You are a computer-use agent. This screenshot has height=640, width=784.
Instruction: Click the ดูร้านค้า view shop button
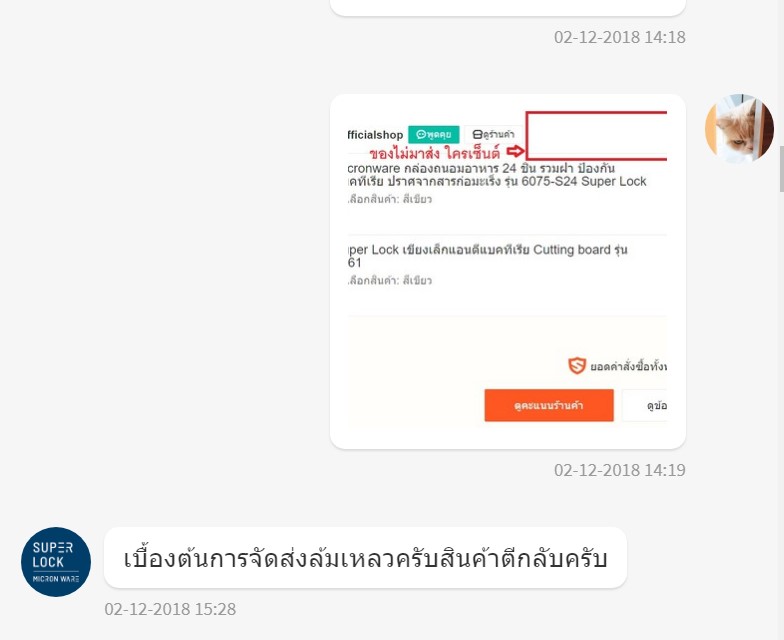click(x=494, y=134)
